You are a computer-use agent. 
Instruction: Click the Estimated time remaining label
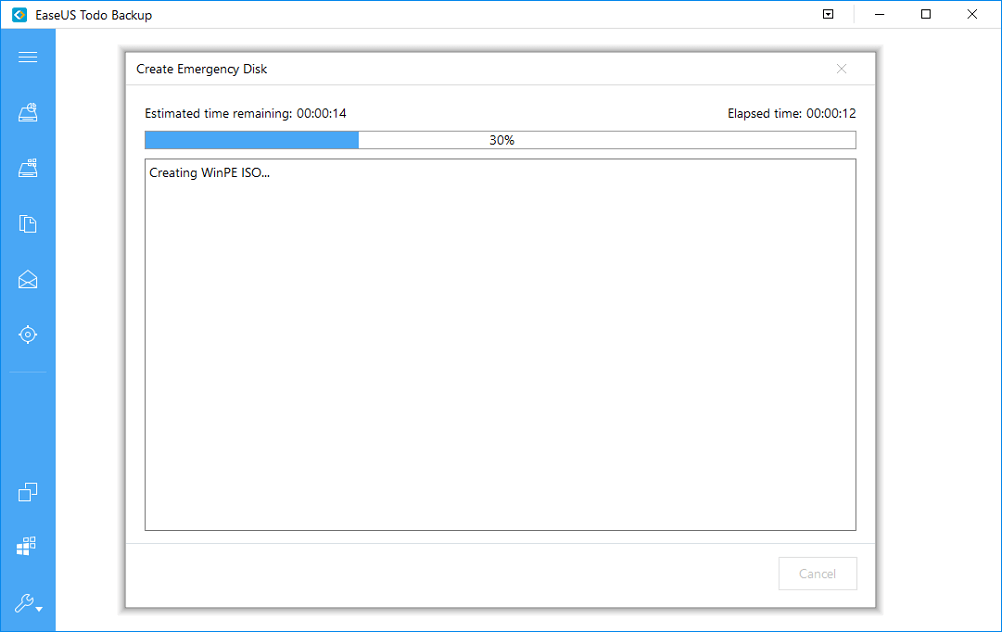tap(245, 113)
